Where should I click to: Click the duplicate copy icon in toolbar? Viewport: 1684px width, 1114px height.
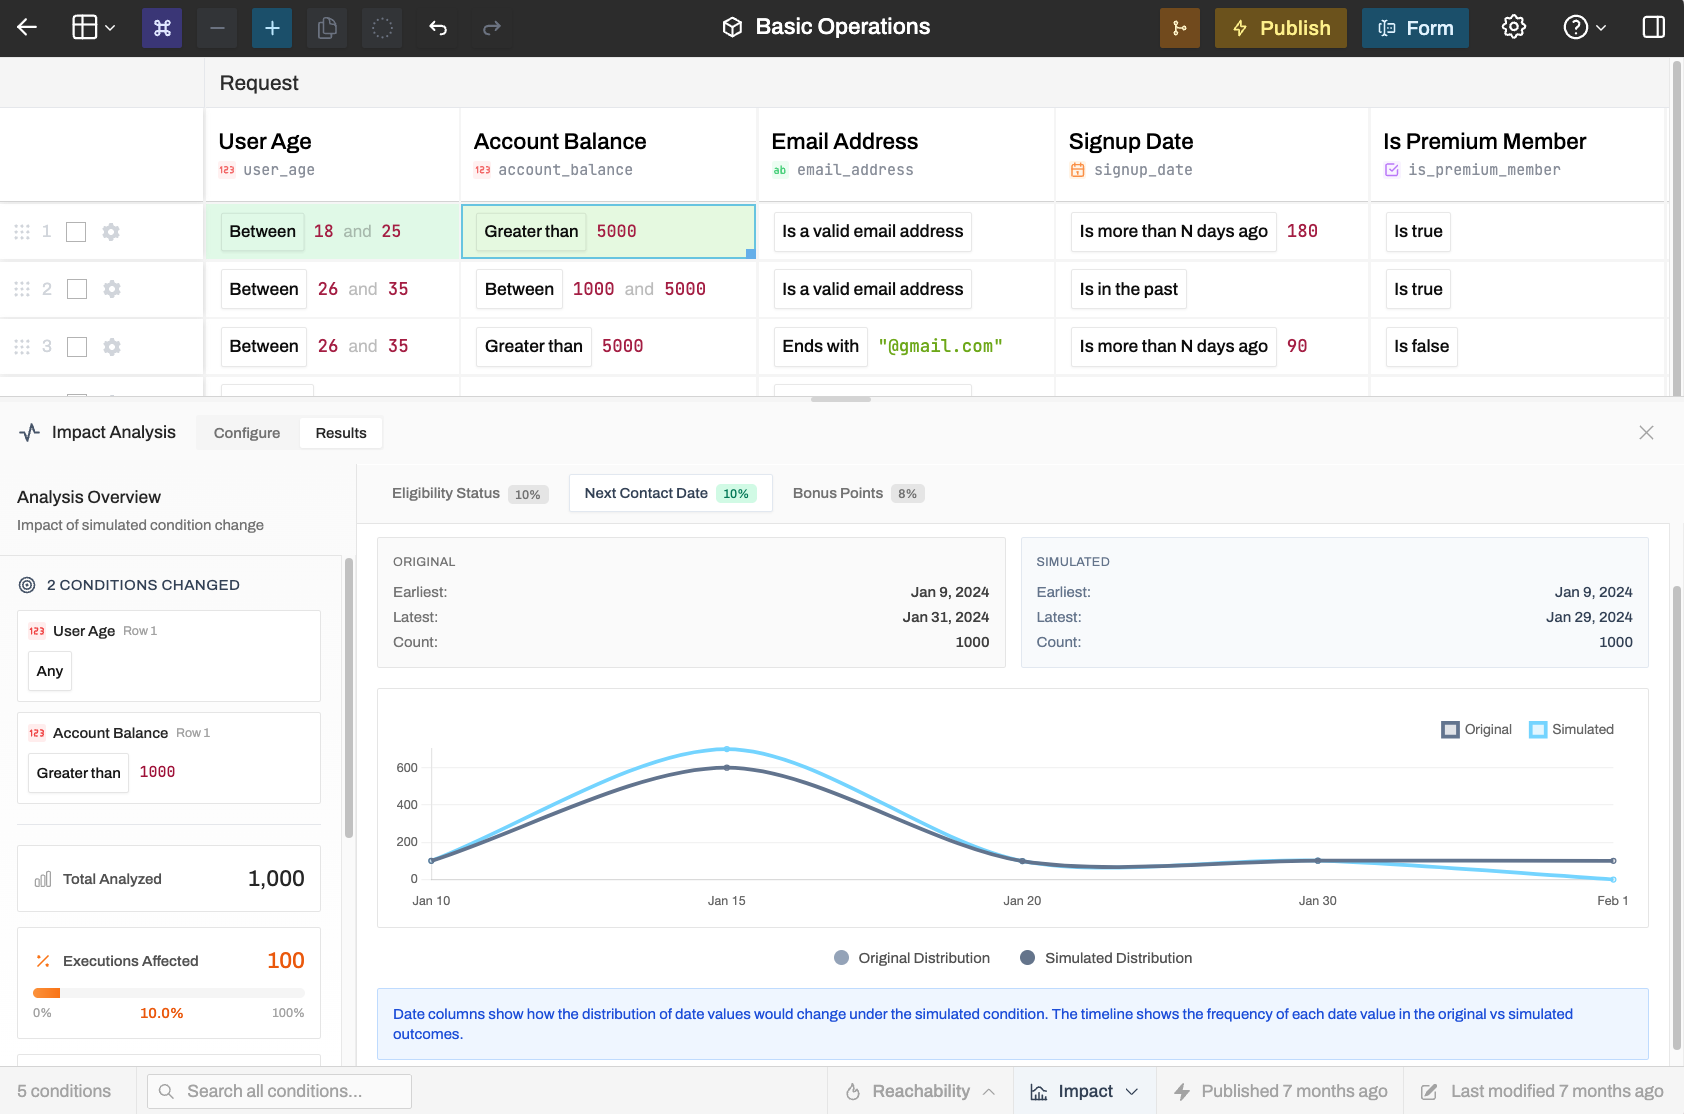[x=327, y=28]
